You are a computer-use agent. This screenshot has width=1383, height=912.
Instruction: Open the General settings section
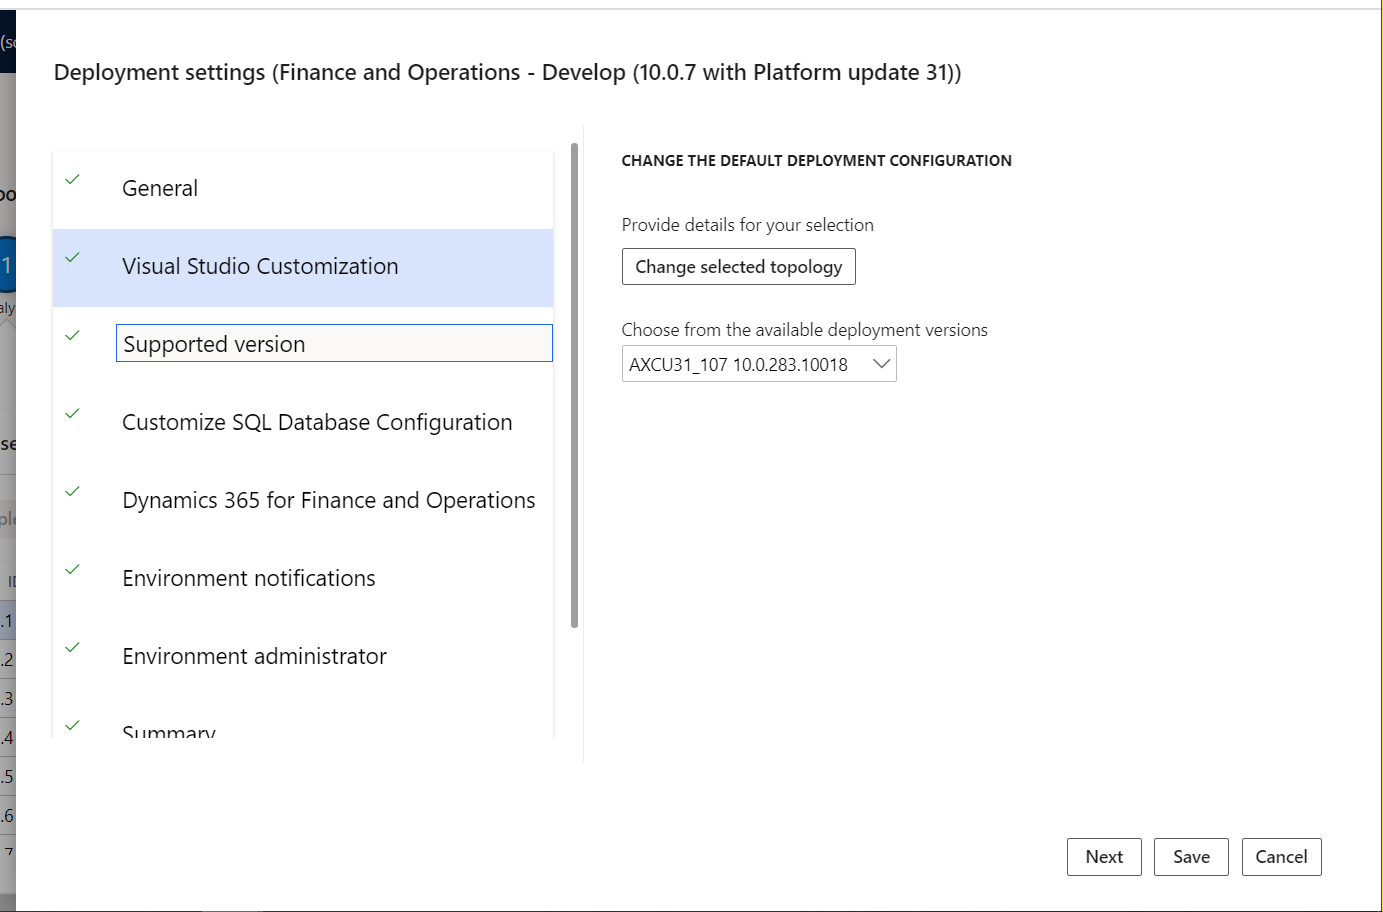pyautogui.click(x=303, y=189)
